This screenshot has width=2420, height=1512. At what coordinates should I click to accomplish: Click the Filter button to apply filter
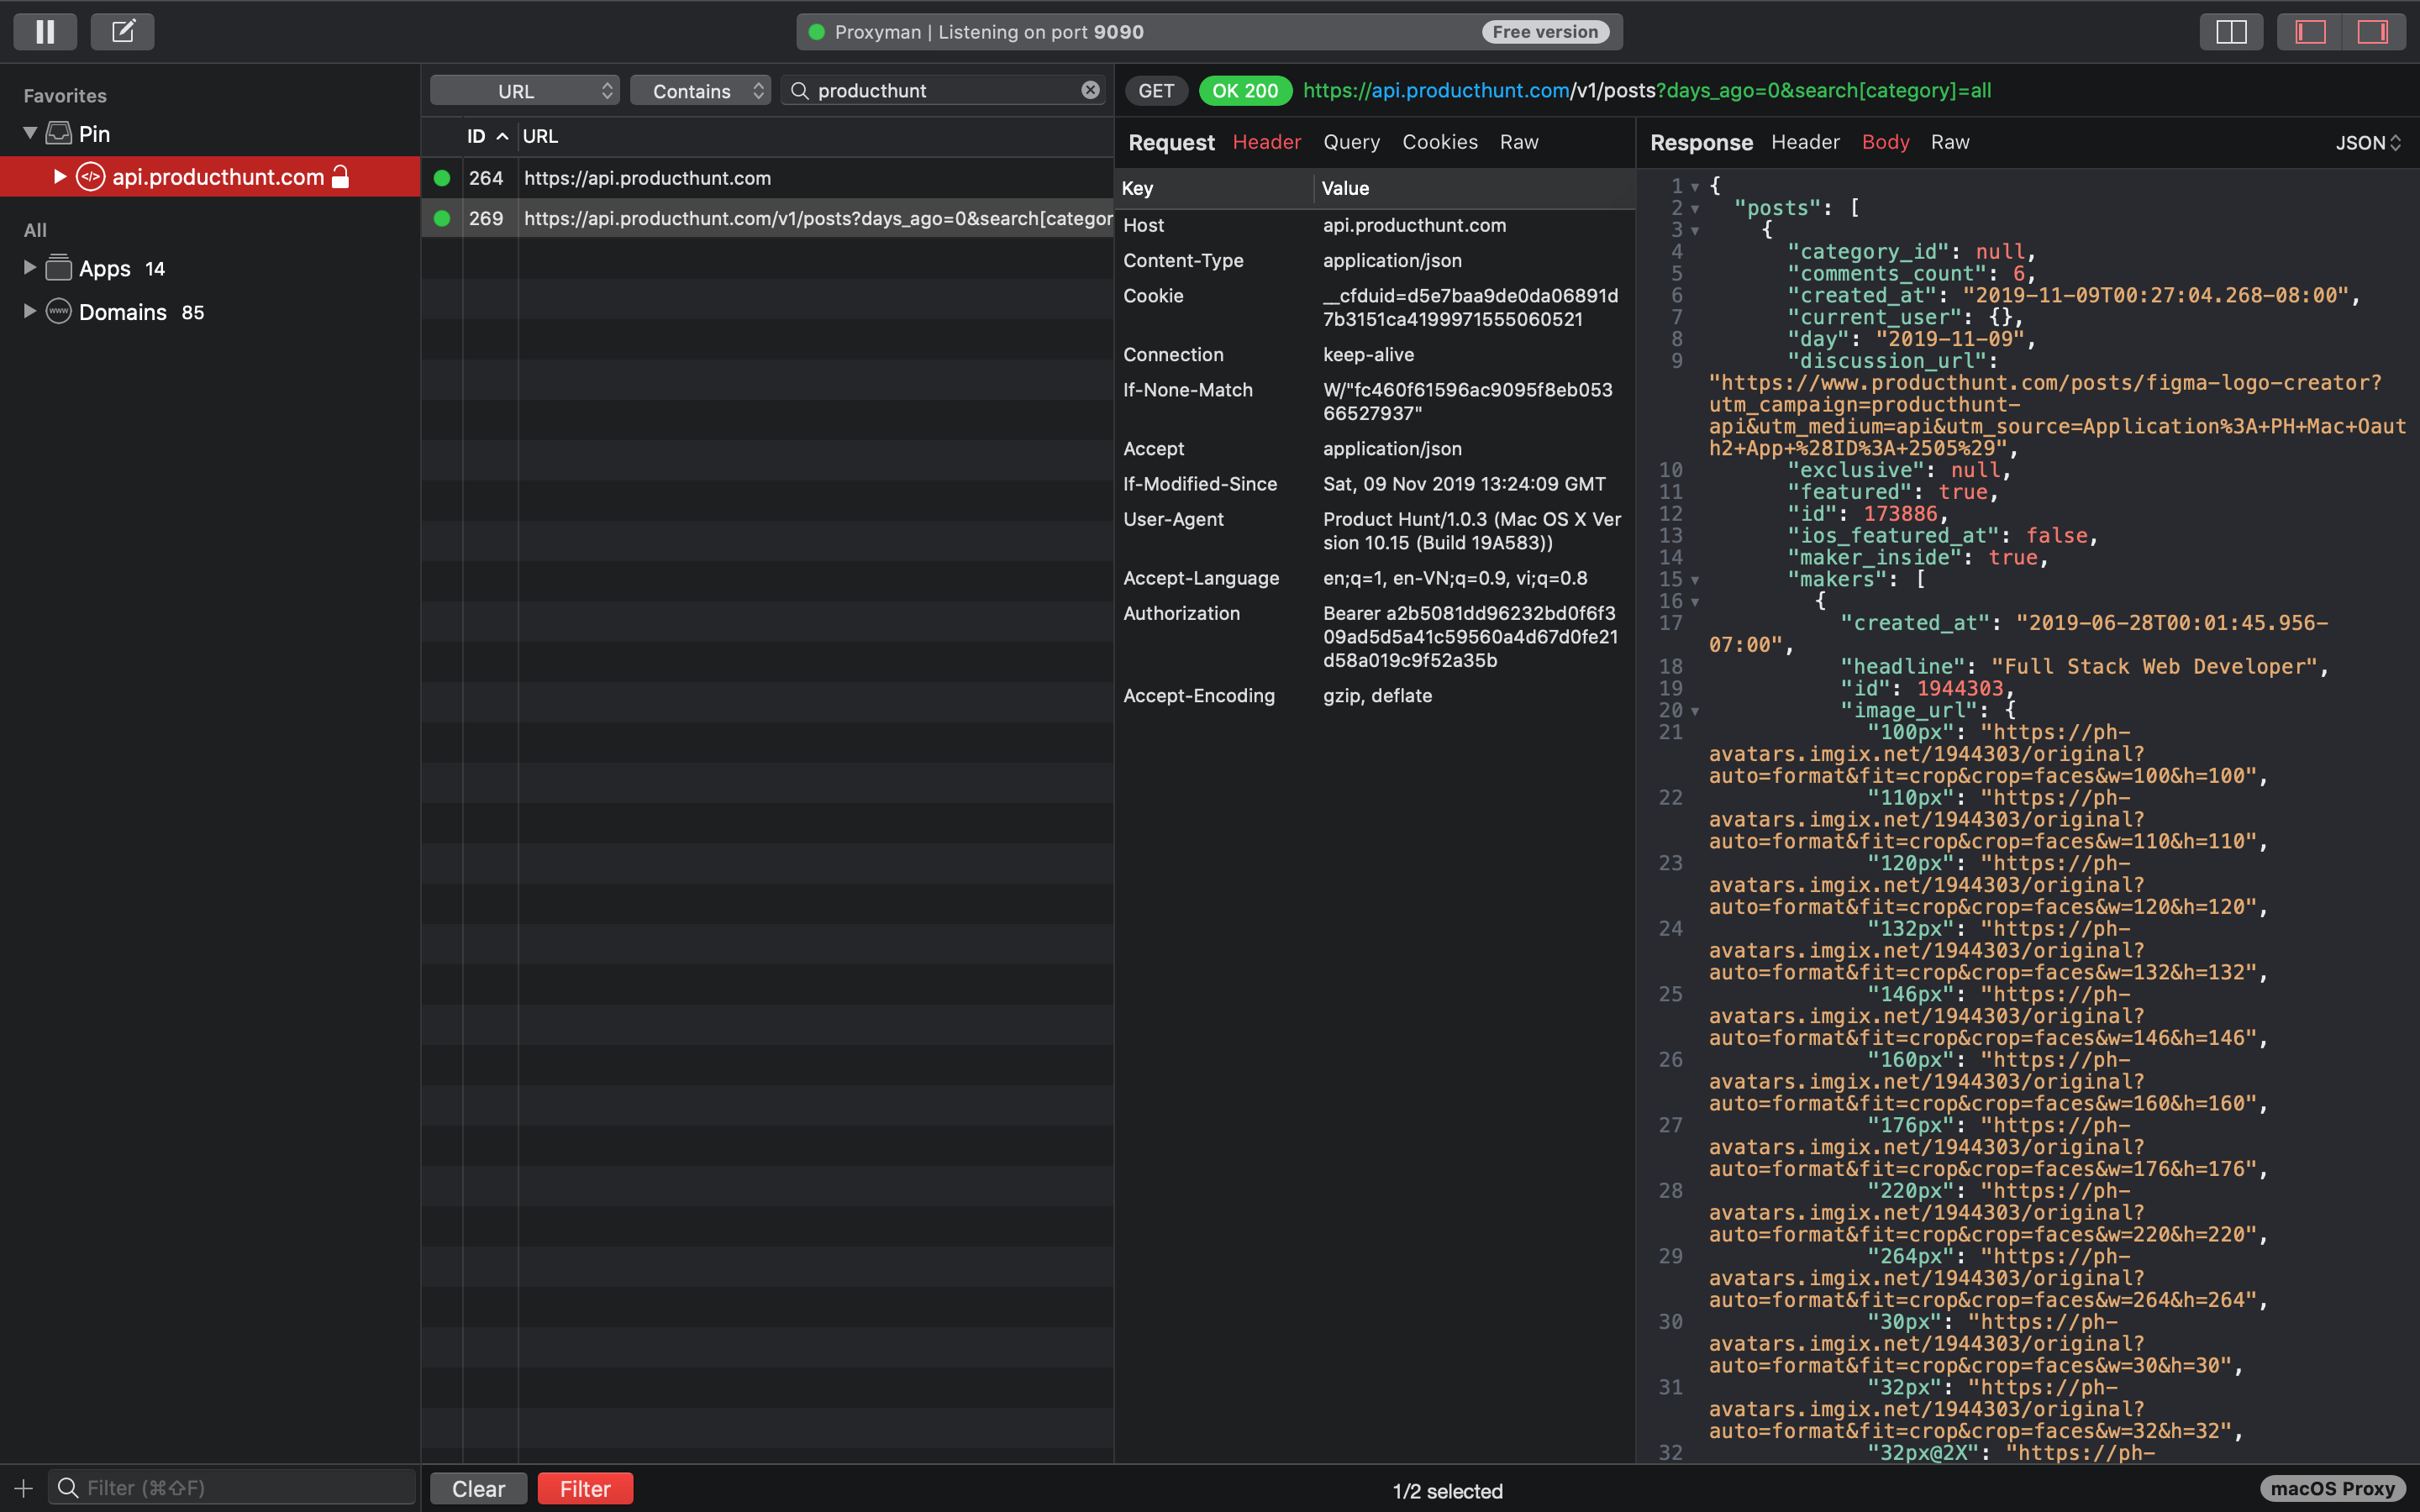tap(587, 1488)
